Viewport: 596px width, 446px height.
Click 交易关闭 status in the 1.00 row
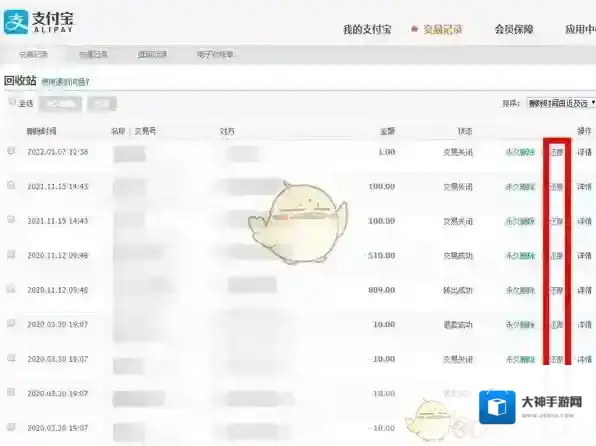point(458,152)
